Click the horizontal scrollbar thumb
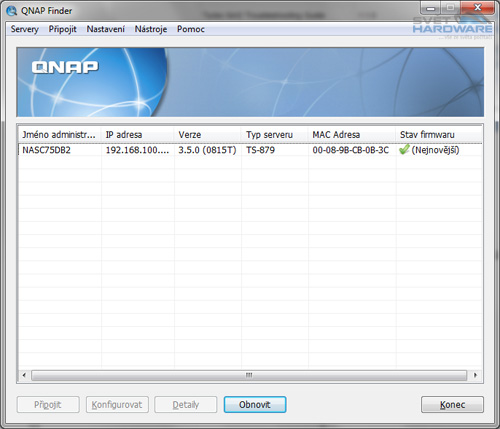The height and width of the screenshot is (429, 500). click(249, 375)
